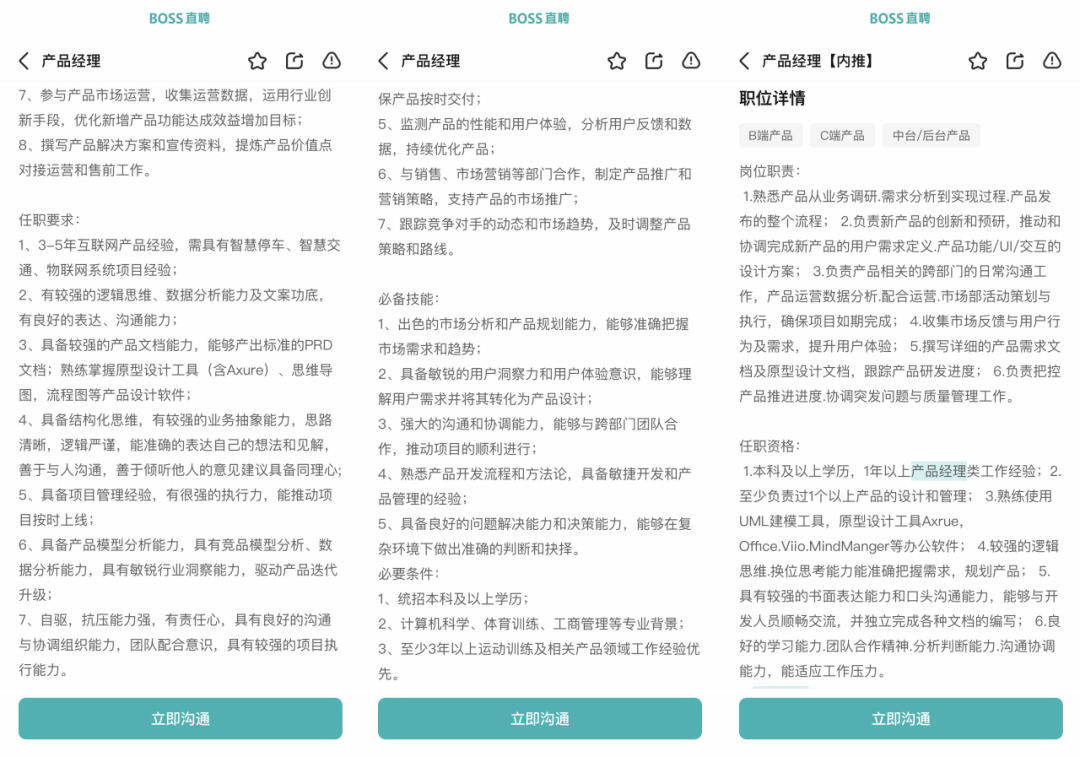Toggle the favorite star on the middle job page

point(616,60)
